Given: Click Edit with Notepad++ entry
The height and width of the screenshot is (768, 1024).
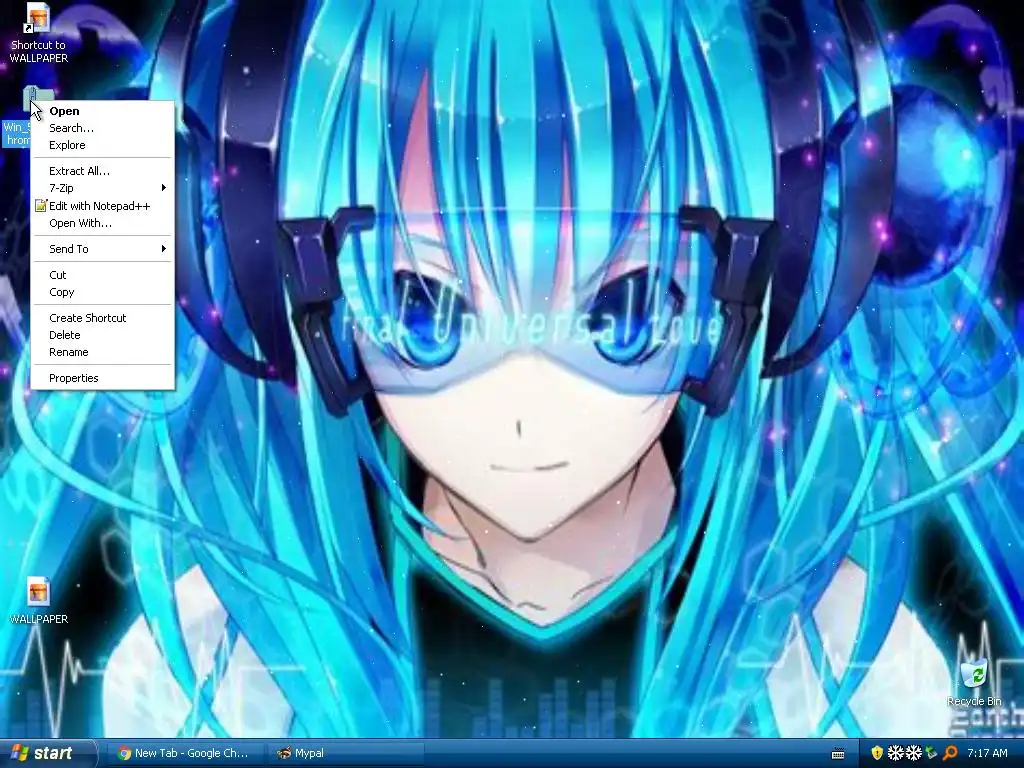Looking at the screenshot, I should (x=103, y=206).
